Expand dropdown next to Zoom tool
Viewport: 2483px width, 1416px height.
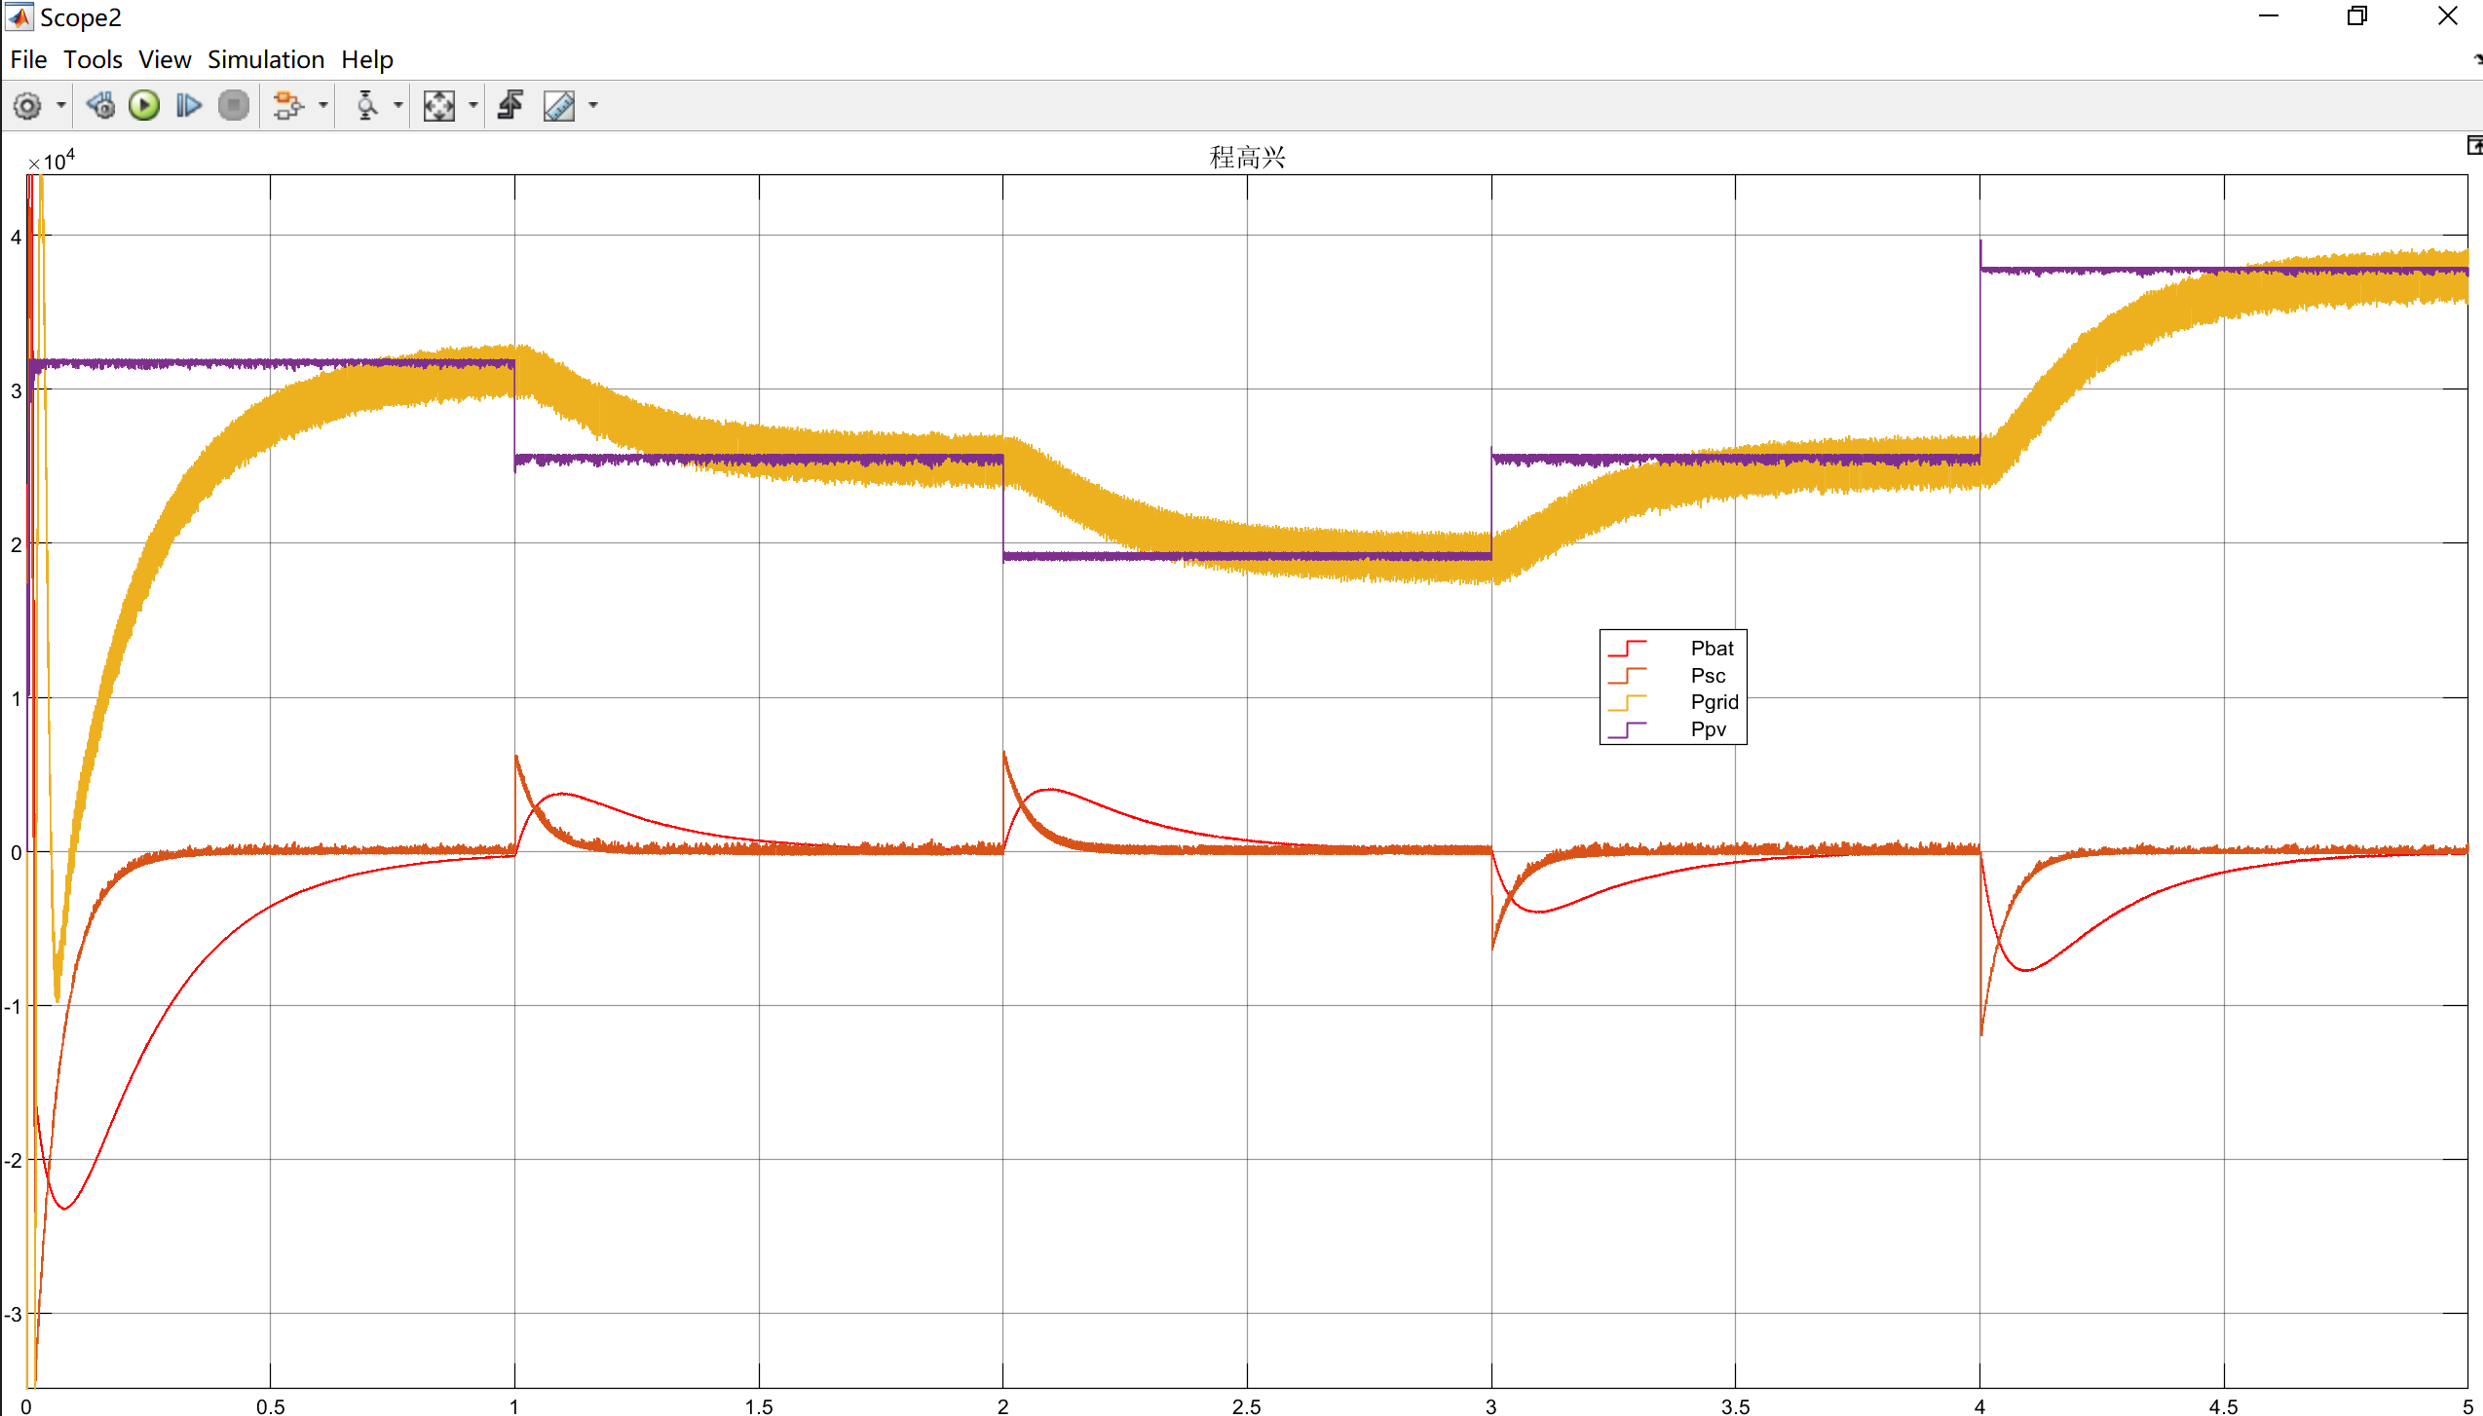398,105
